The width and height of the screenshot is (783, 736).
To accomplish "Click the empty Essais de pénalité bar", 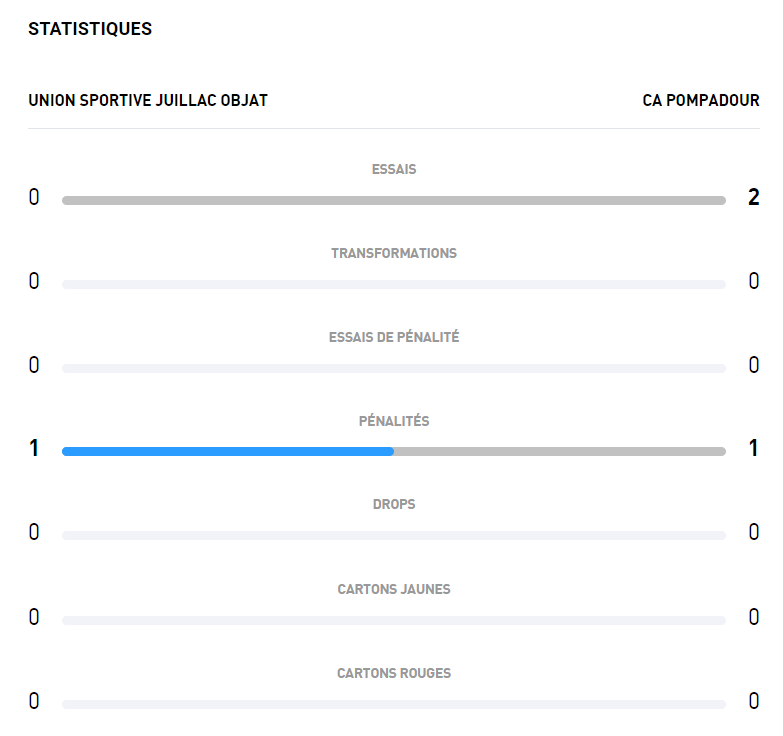I will (394, 369).
